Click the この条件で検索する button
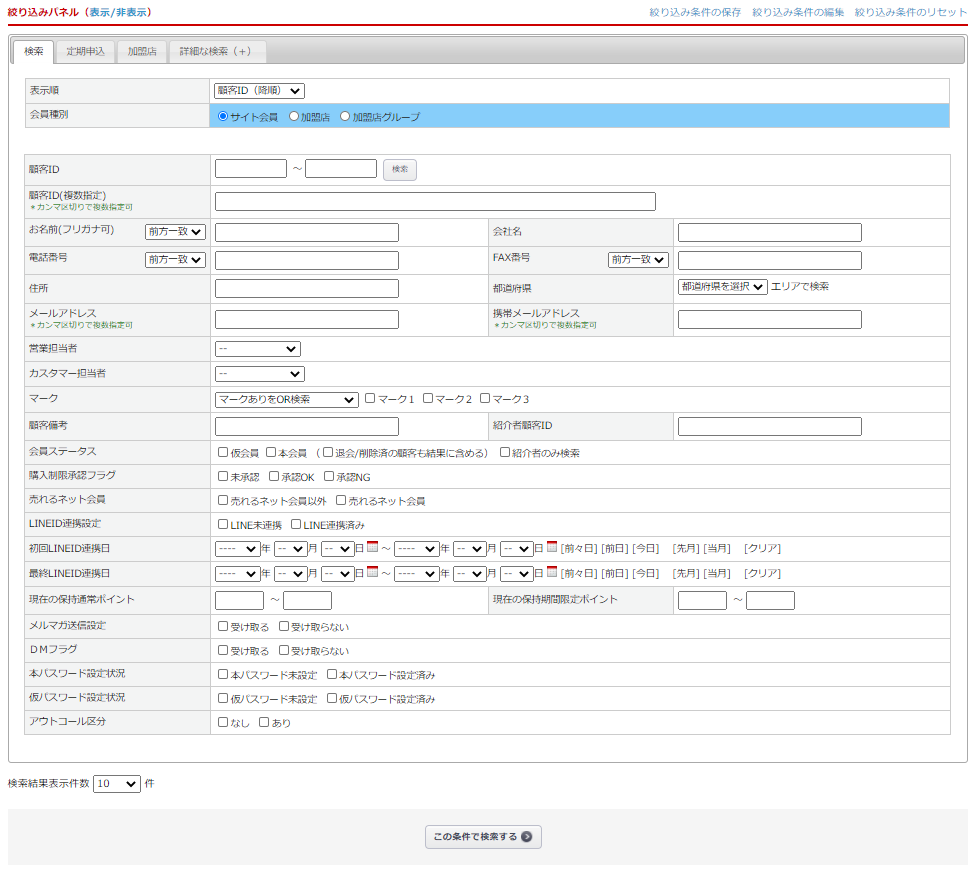Screen dimensions: 977x872 coord(483,837)
